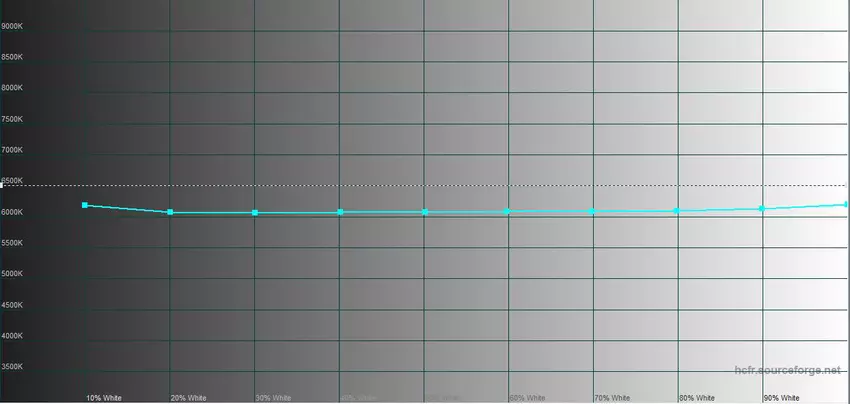This screenshot has width=850, height=404.
Task: Select the 7000K label on vertical axis
Action: click(15, 150)
